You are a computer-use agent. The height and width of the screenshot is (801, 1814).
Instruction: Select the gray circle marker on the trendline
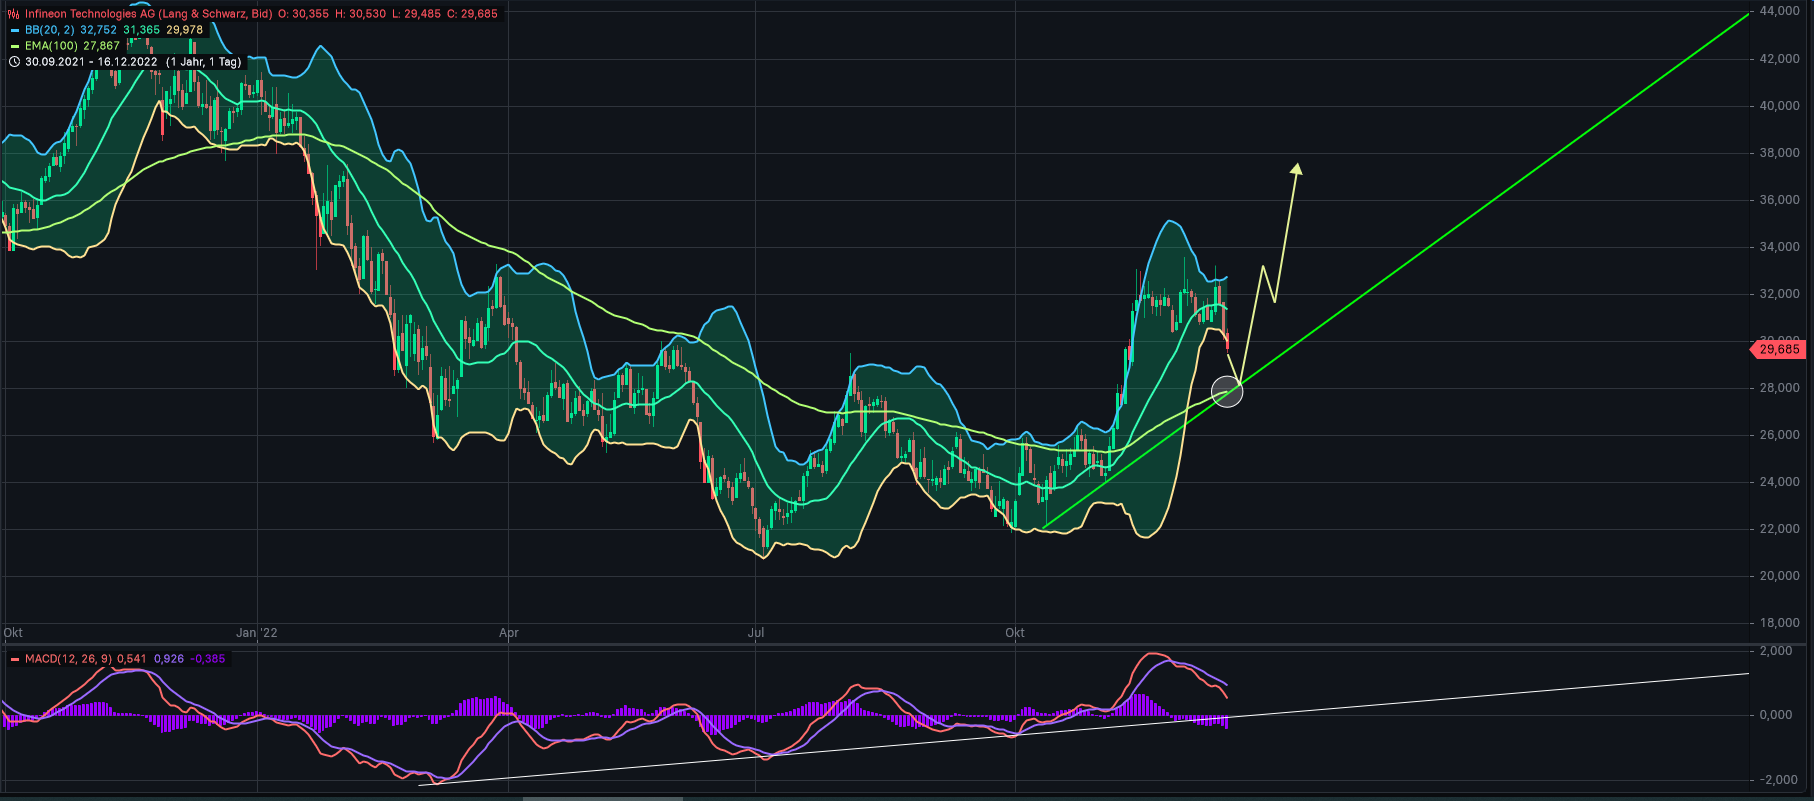[1227, 391]
